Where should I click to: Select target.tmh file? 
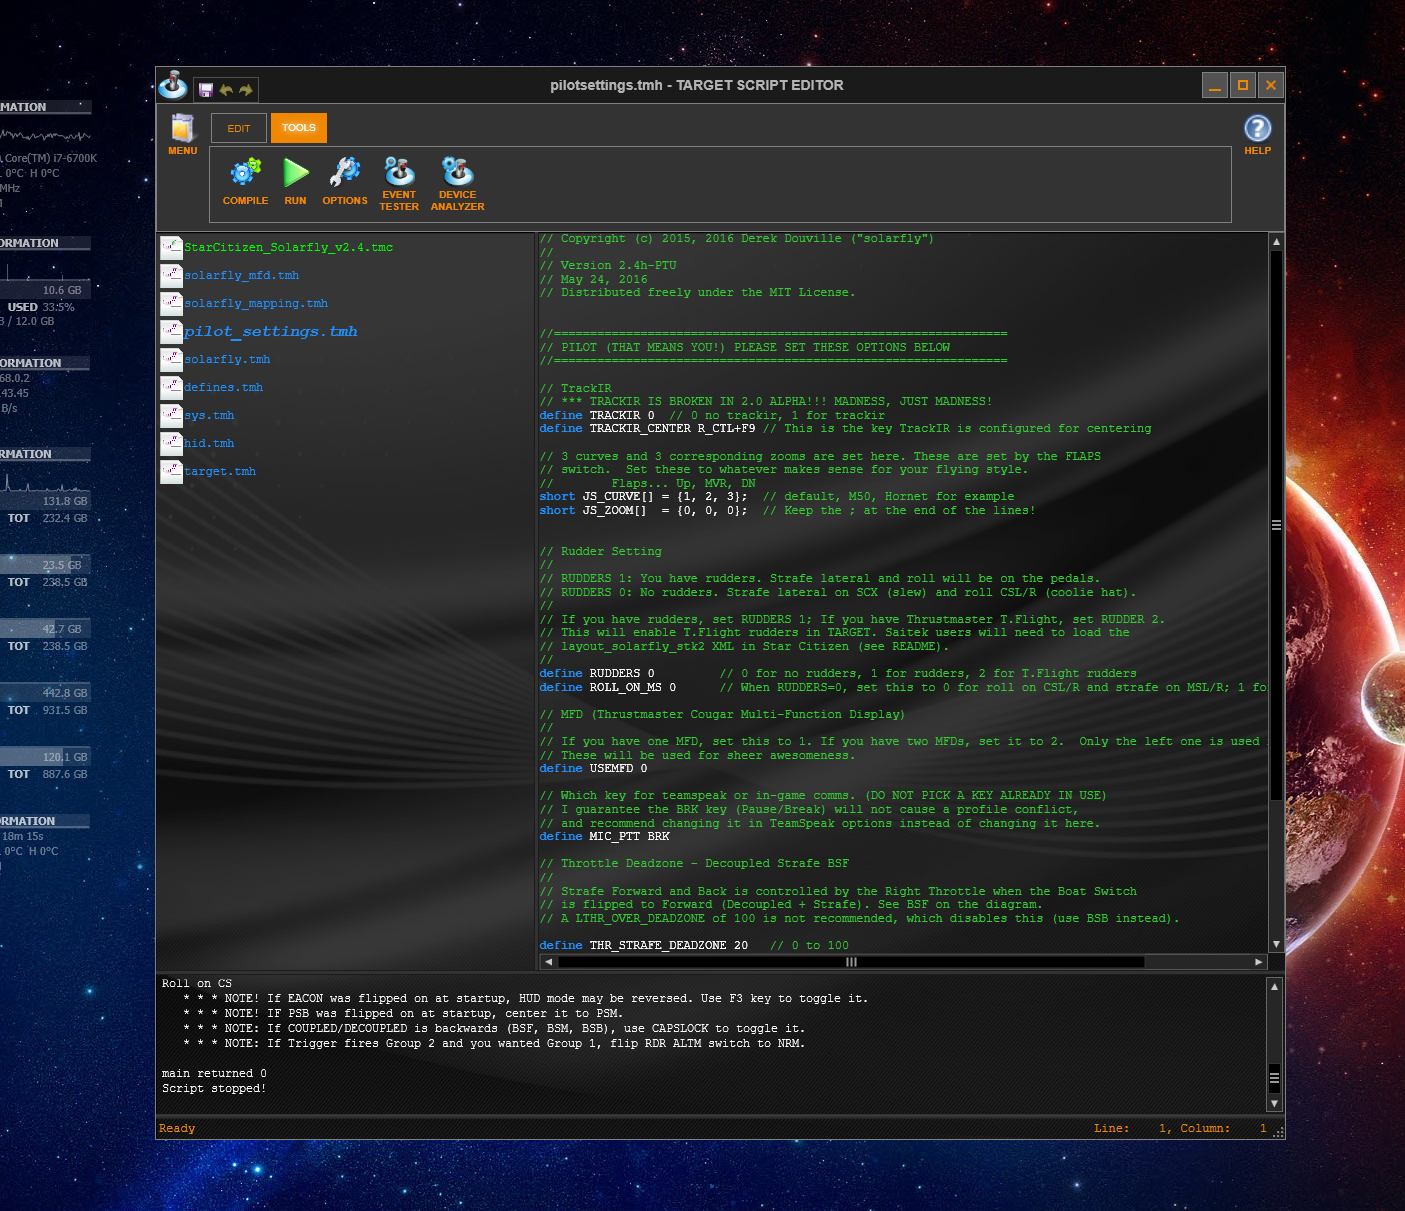(x=220, y=471)
